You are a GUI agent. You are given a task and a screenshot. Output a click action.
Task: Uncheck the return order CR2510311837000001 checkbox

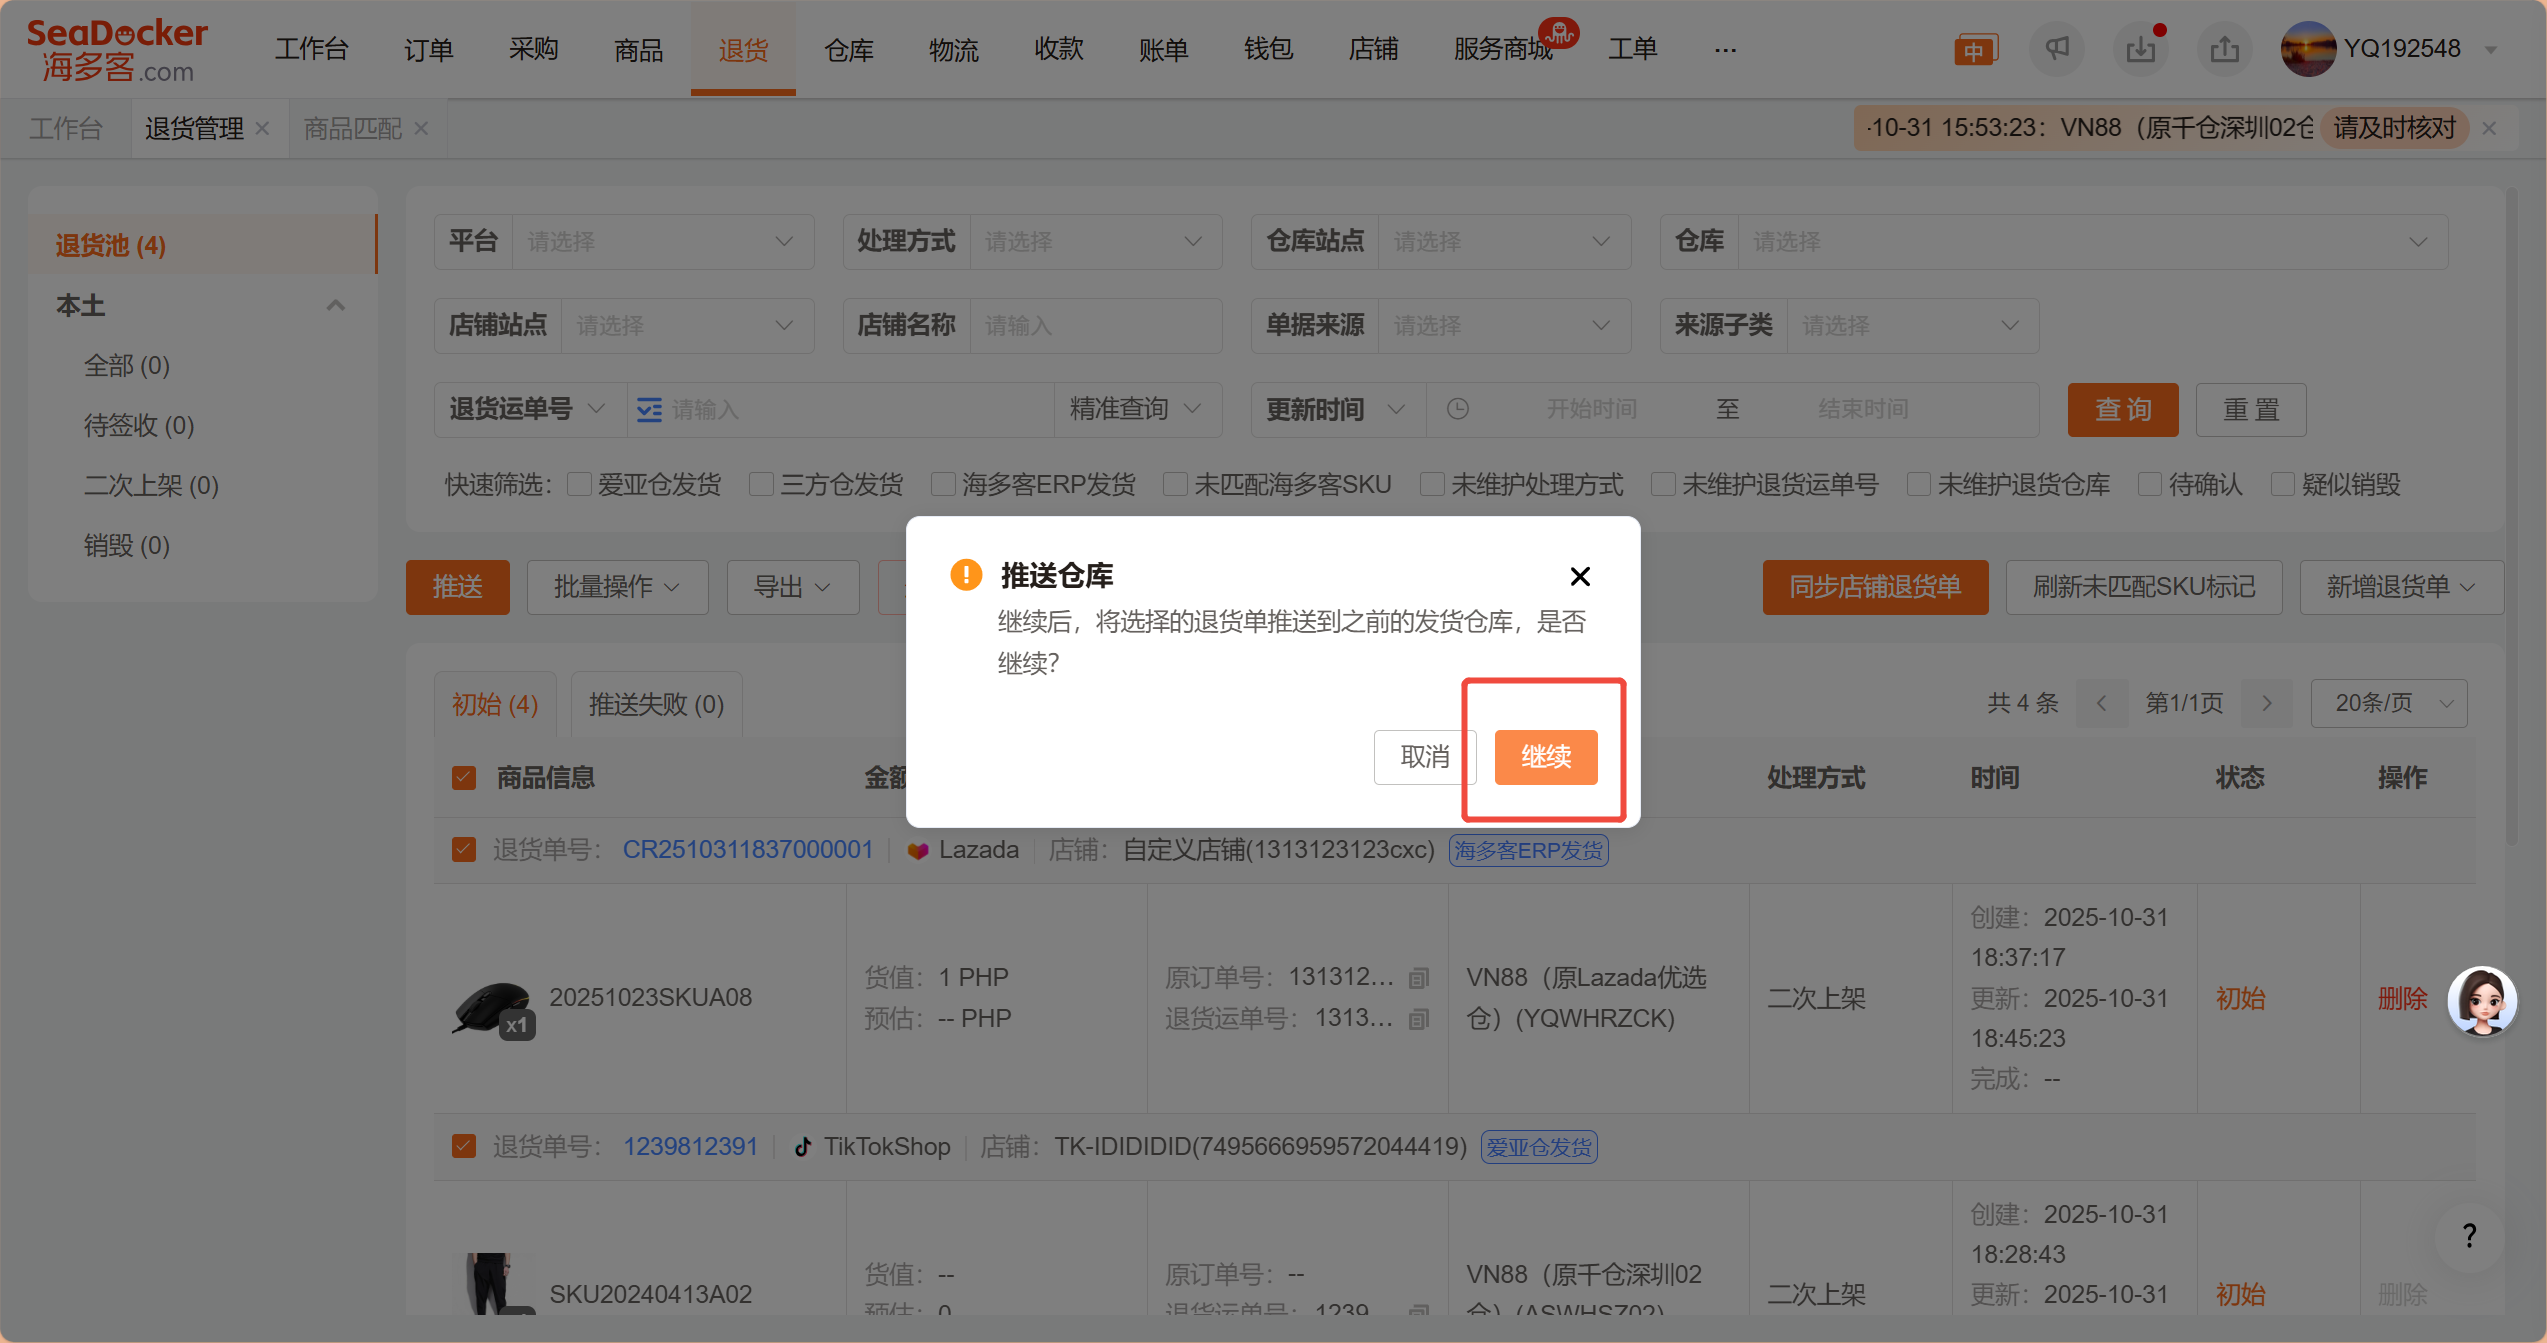[464, 850]
